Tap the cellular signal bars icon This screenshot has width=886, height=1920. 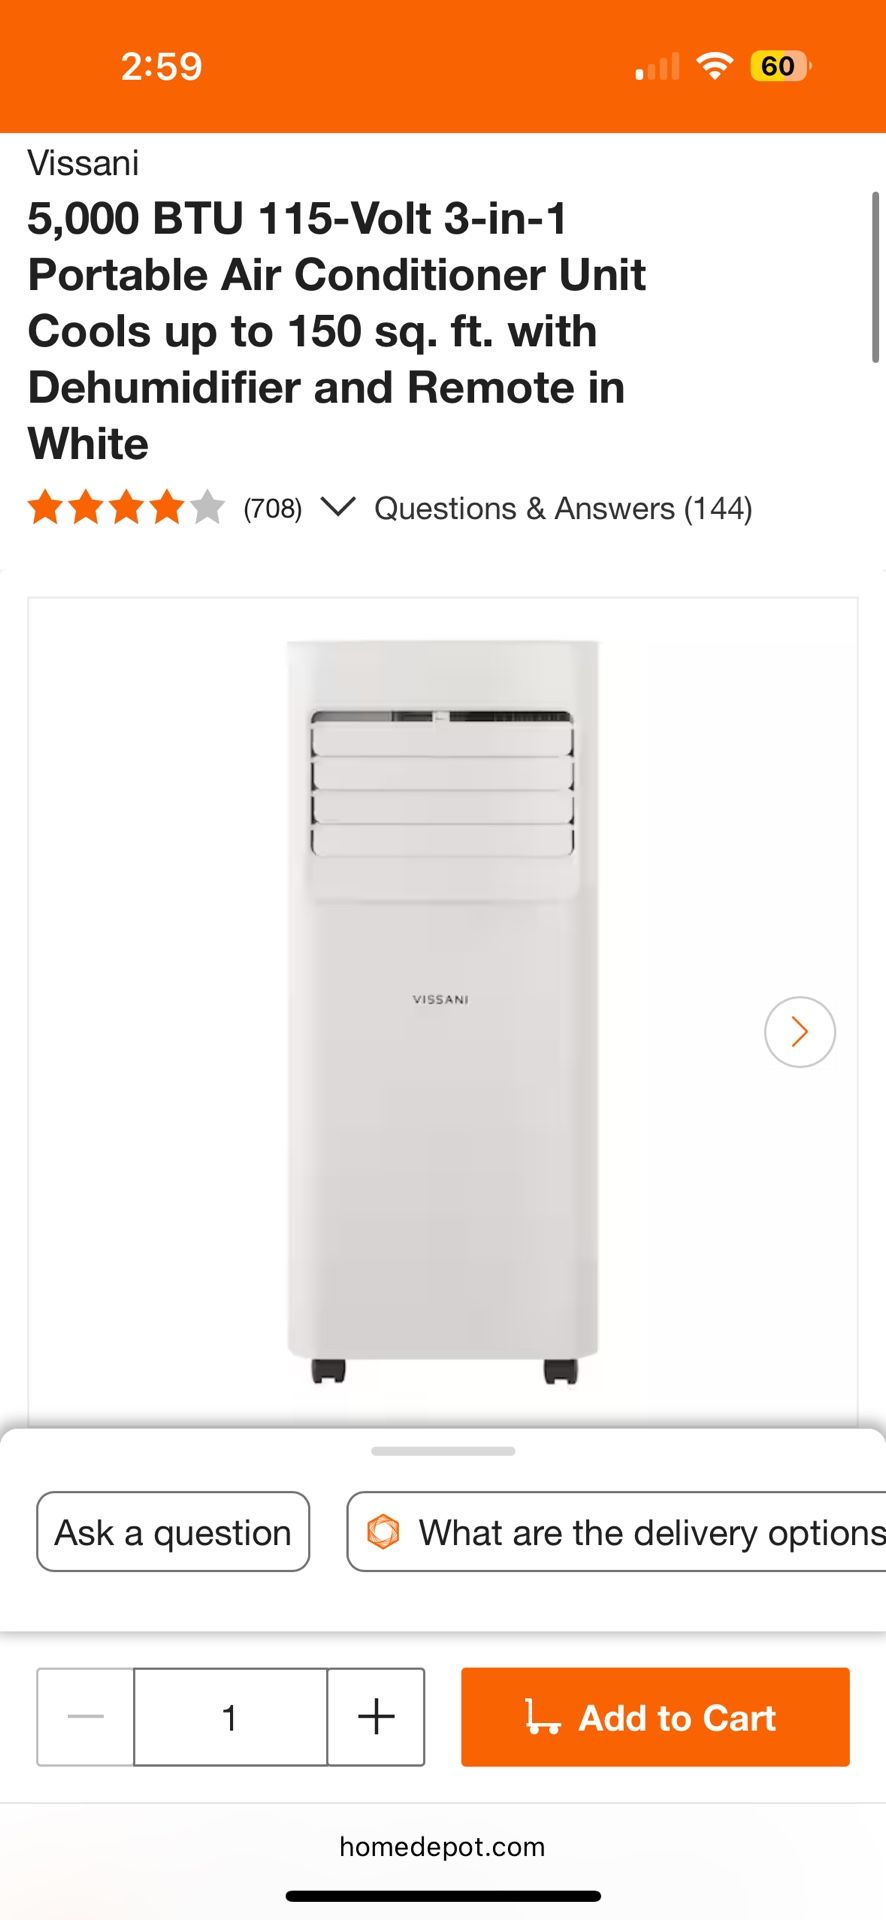tap(657, 67)
